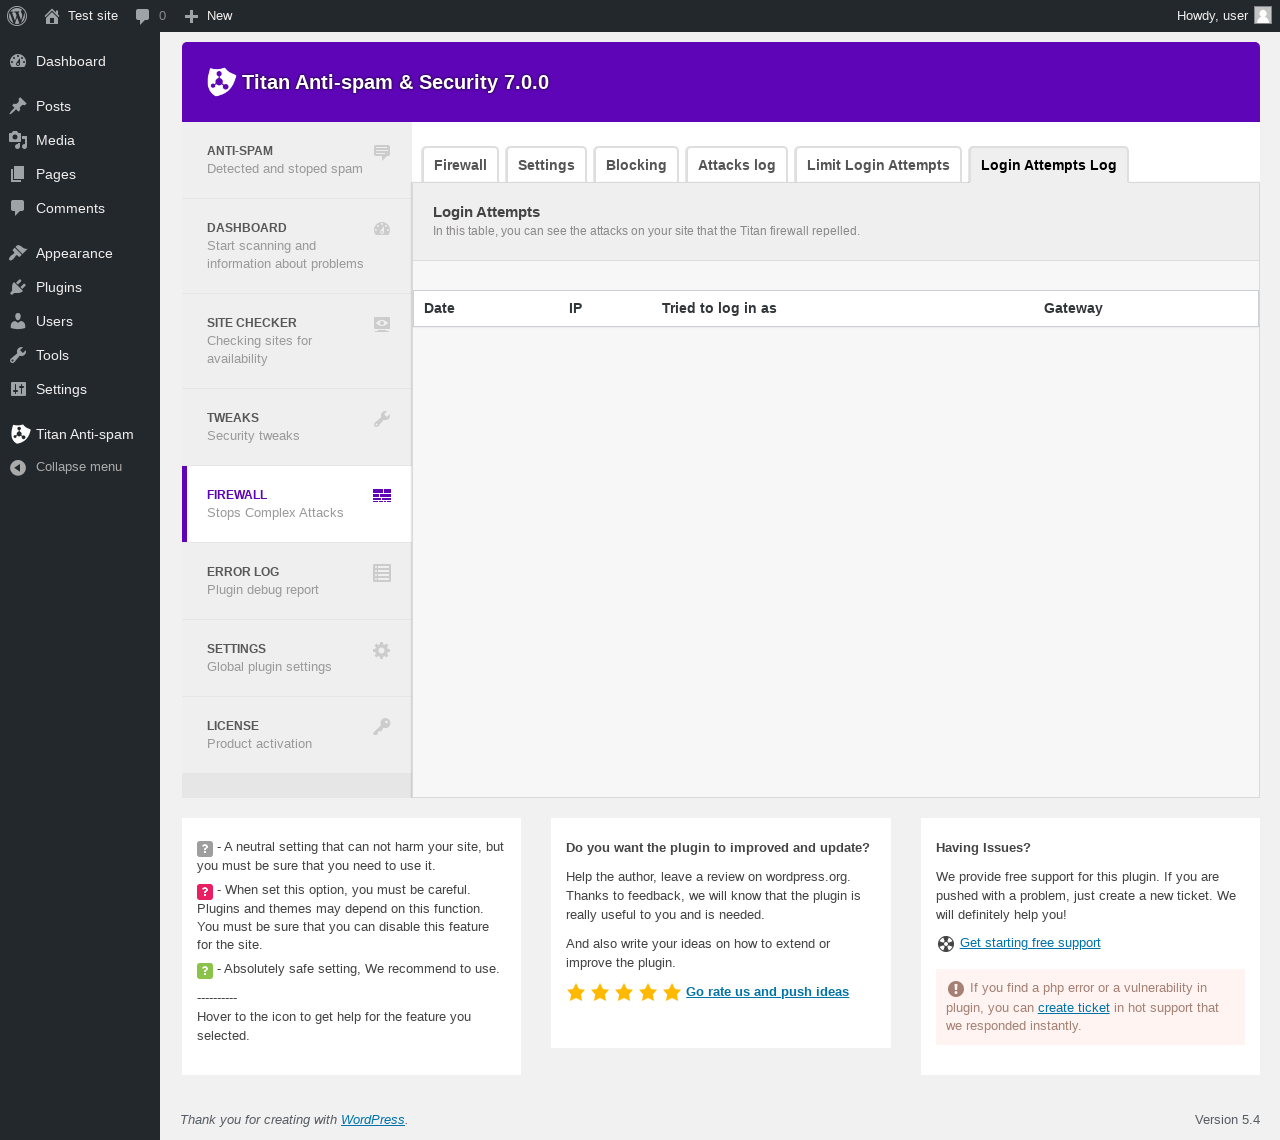Open comments bubble in admin bar
Viewport: 1280px width, 1140px height.
pyautogui.click(x=143, y=16)
